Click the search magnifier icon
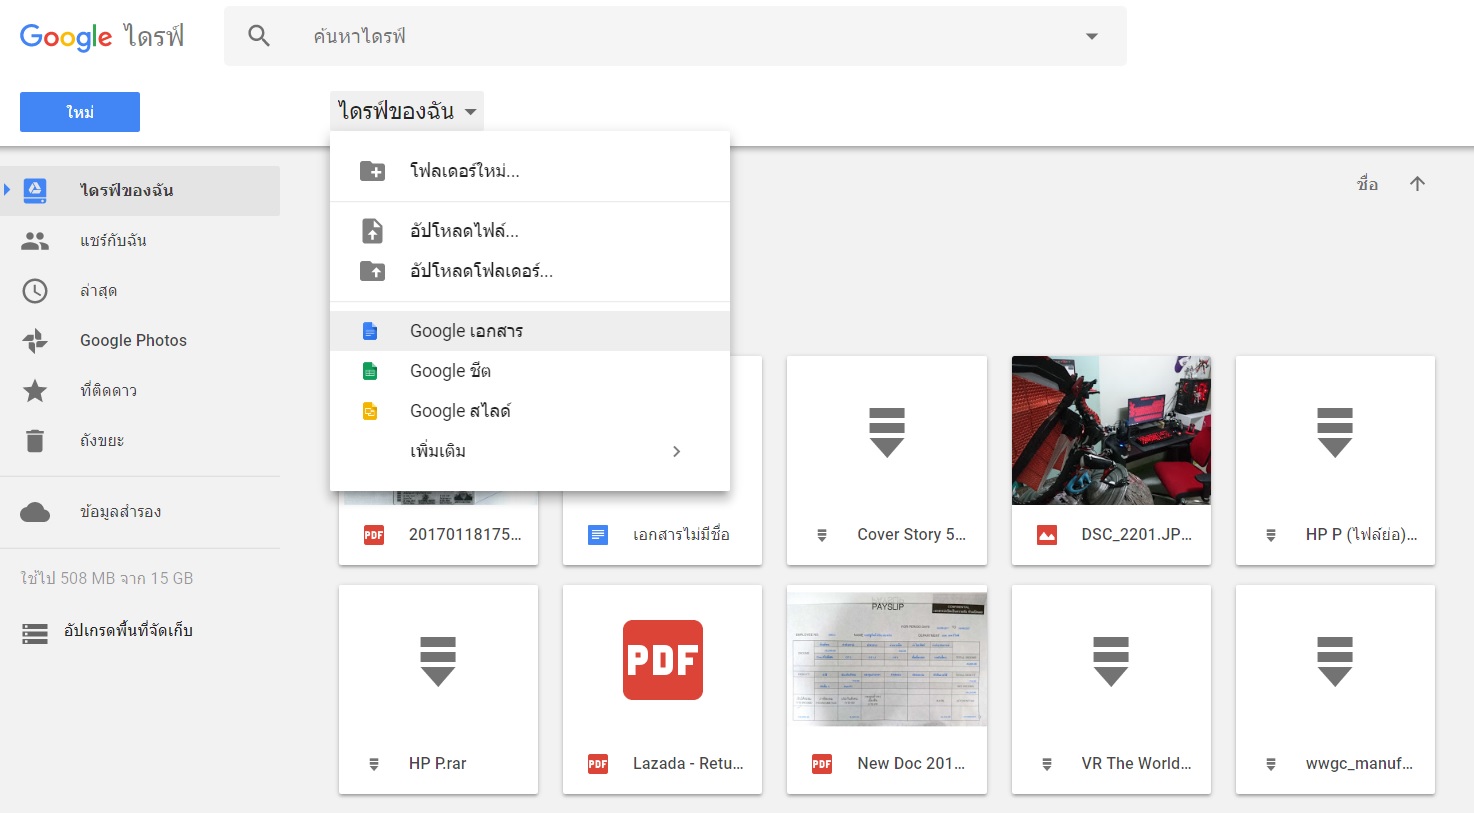This screenshot has width=1474, height=813. tap(259, 36)
